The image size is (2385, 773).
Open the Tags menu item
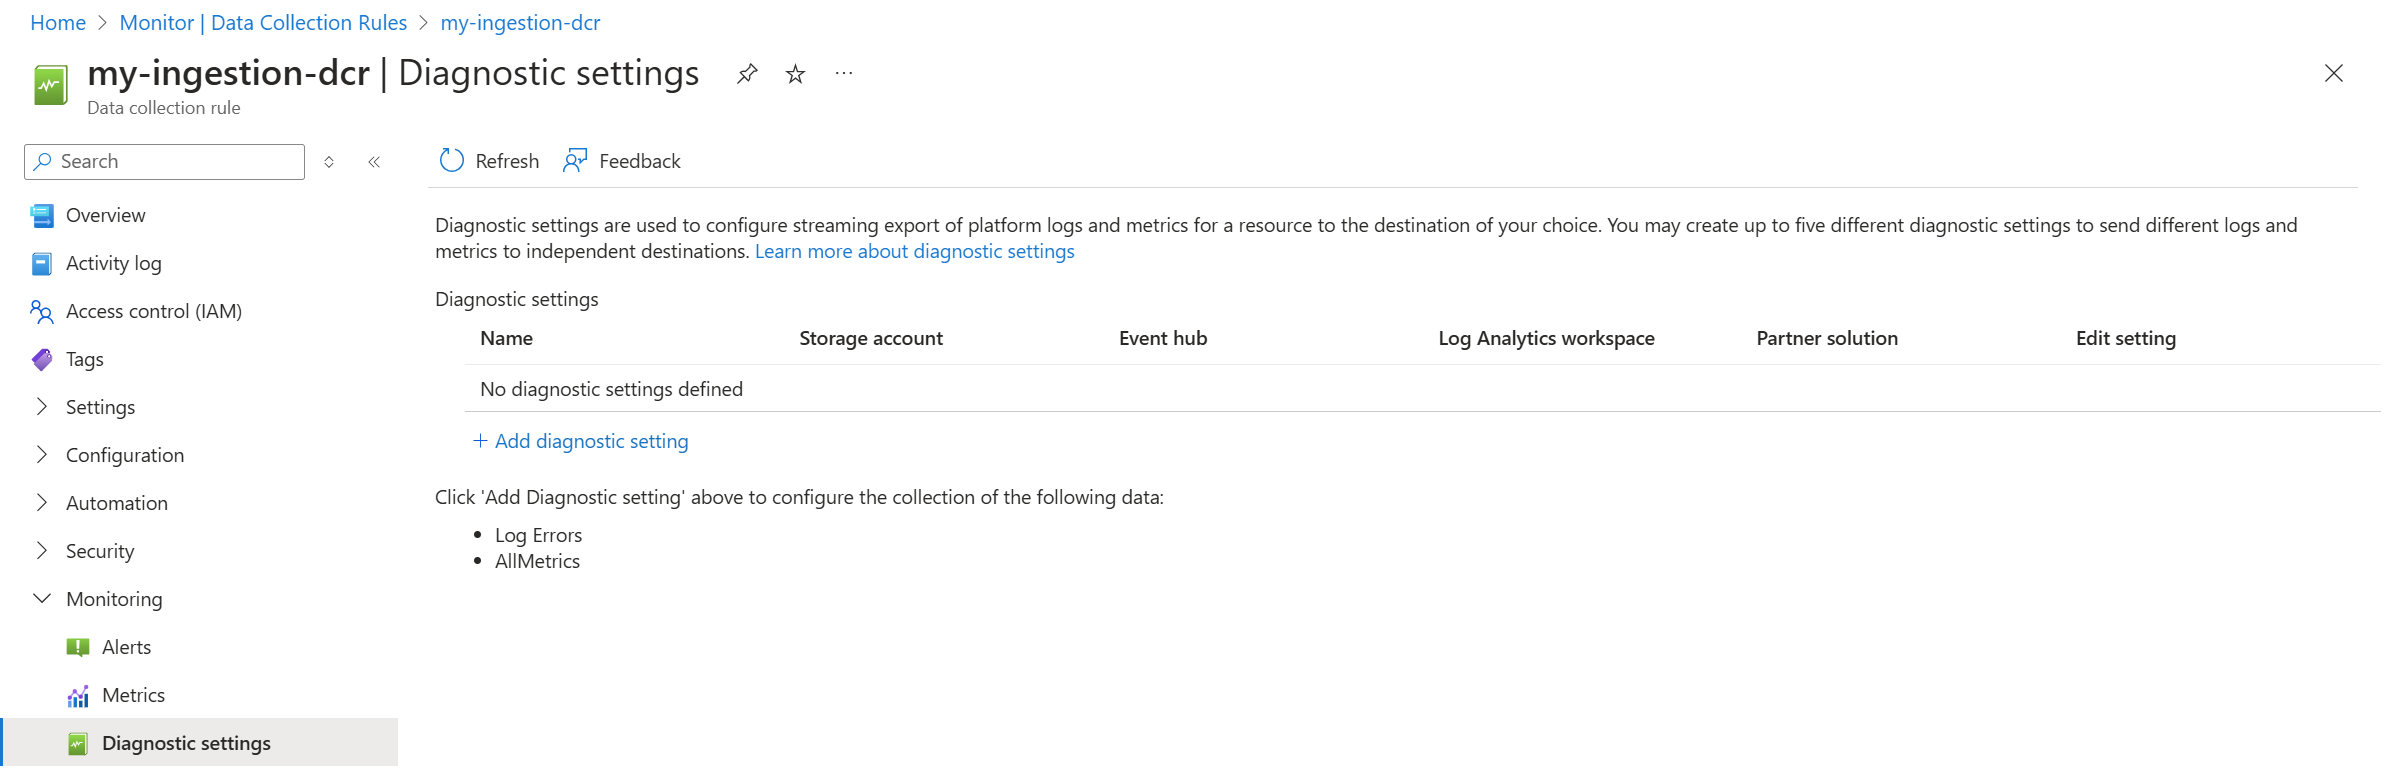(84, 359)
